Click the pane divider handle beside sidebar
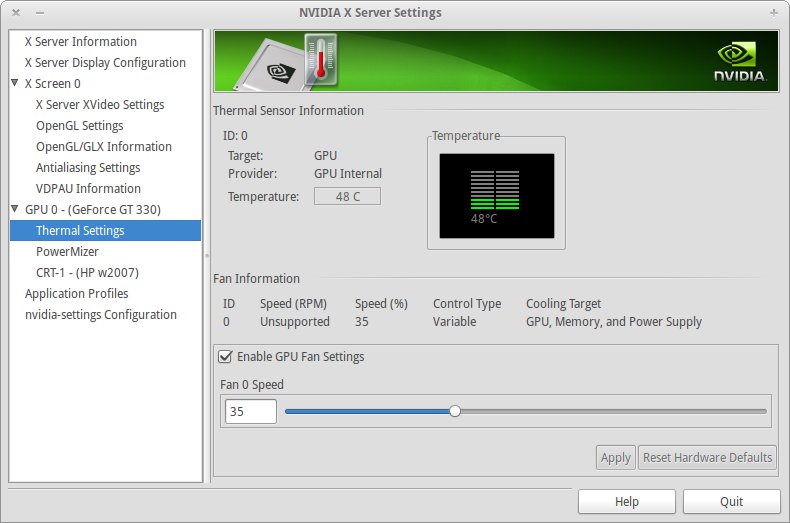Image resolution: width=790 pixels, height=523 pixels. [207, 256]
